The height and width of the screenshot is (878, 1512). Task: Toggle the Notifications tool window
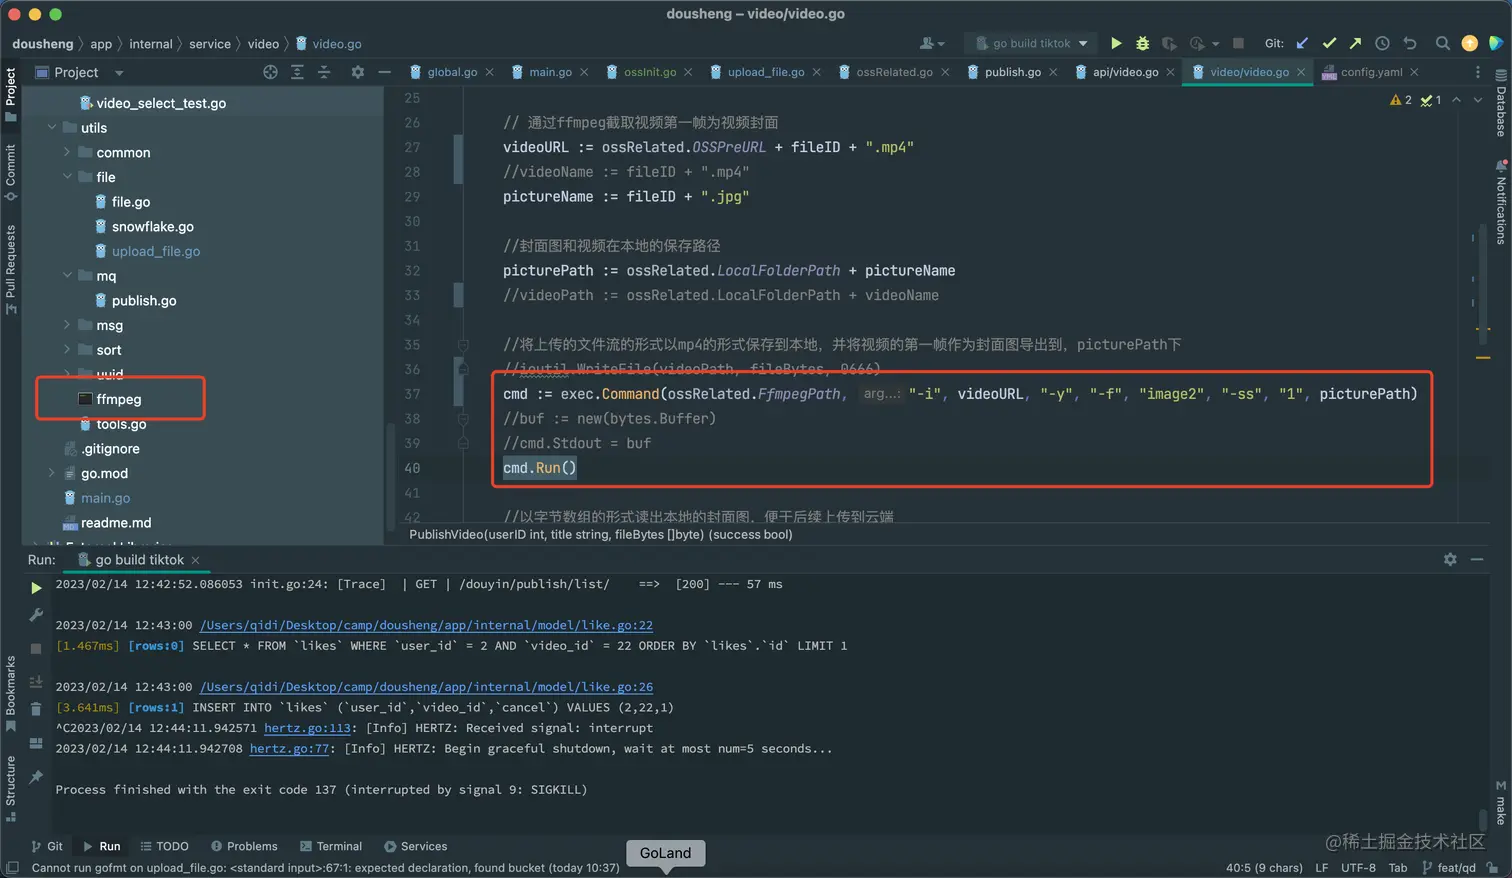coord(1501,202)
